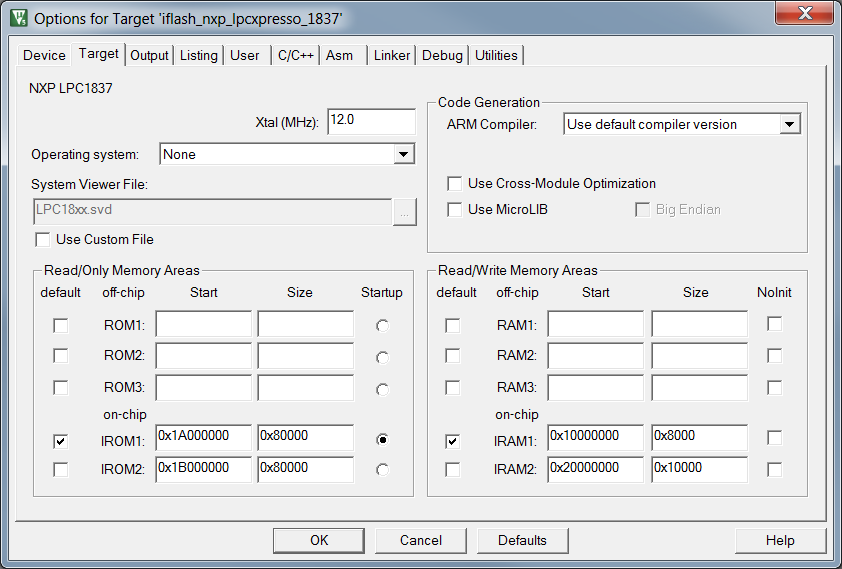The height and width of the screenshot is (569, 842).
Task: Click the IROM1 Start address field
Action: pyautogui.click(x=204, y=437)
